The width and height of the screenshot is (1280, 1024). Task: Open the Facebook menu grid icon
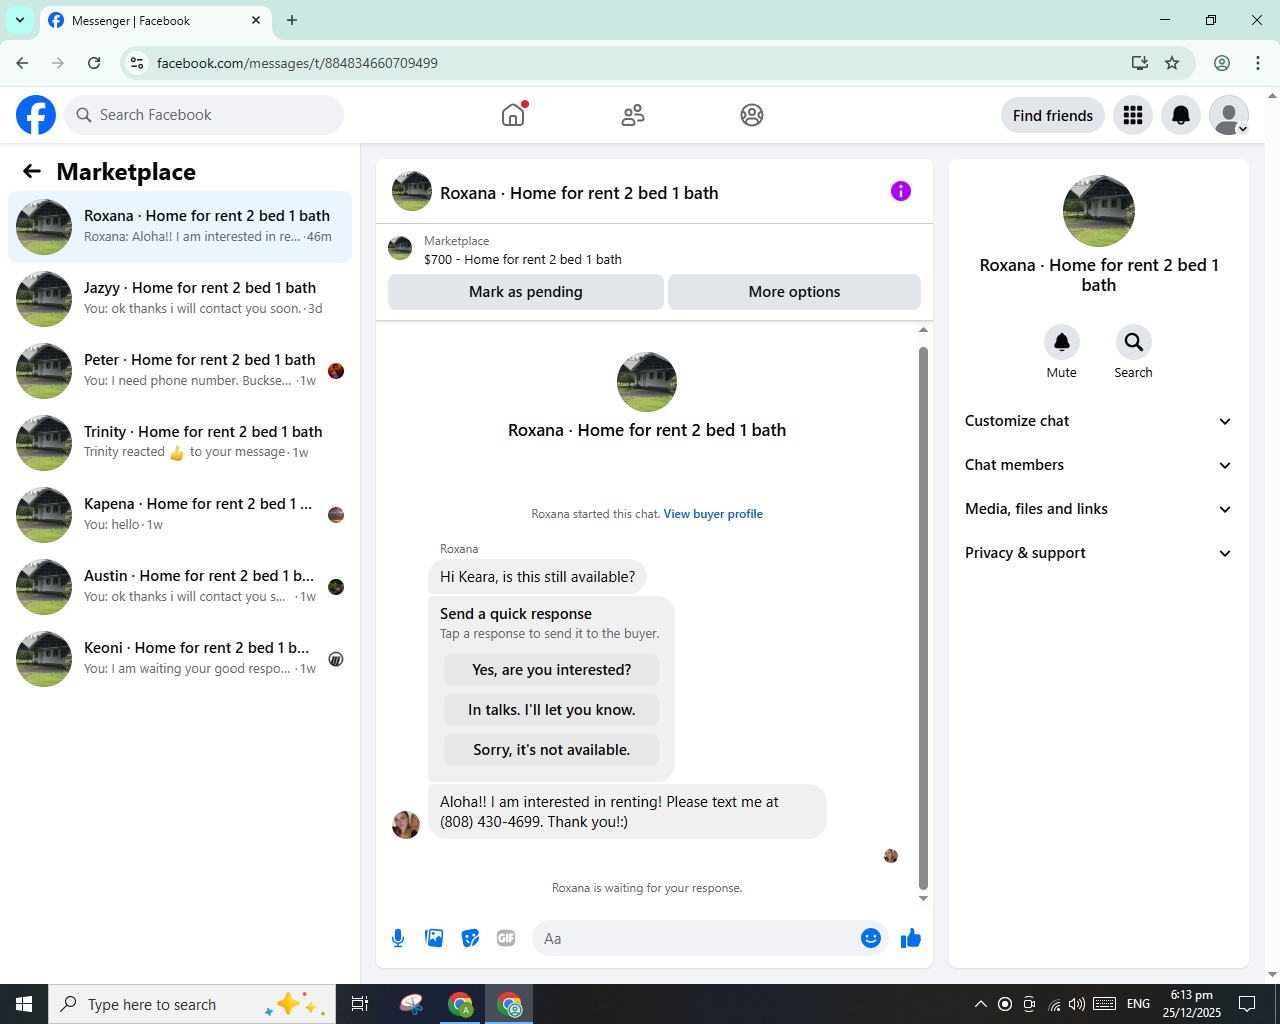click(1133, 115)
